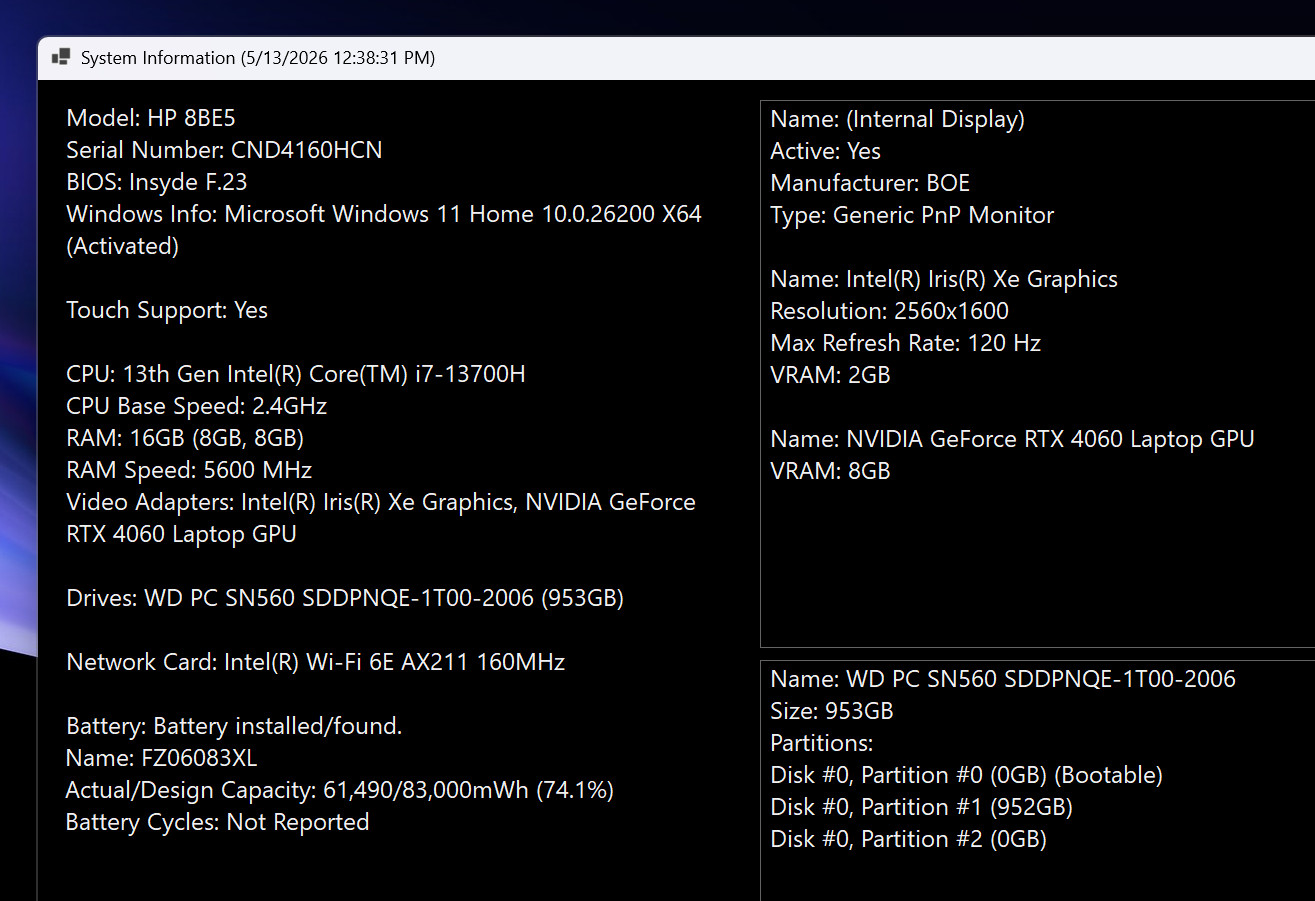Select the Partition #2 (0GB) line
This screenshot has height=901, width=1315.
(x=908, y=839)
